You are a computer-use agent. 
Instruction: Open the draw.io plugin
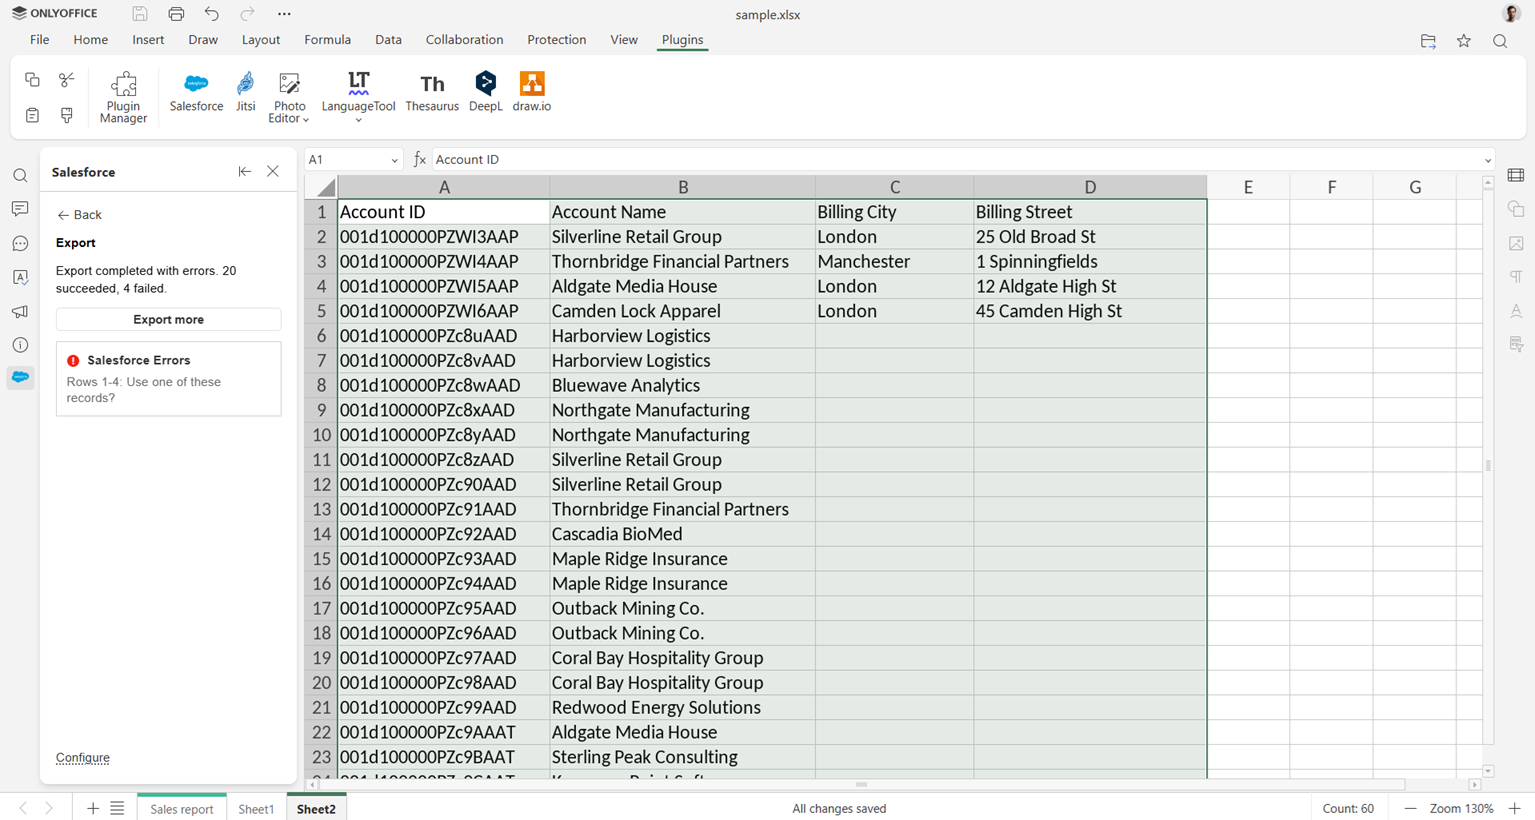click(x=532, y=92)
